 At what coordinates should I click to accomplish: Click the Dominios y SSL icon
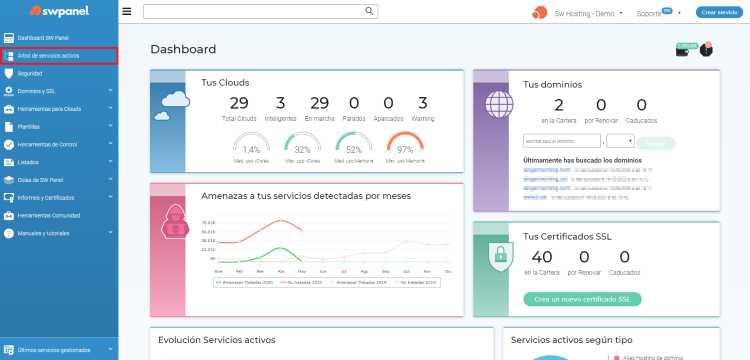9,91
